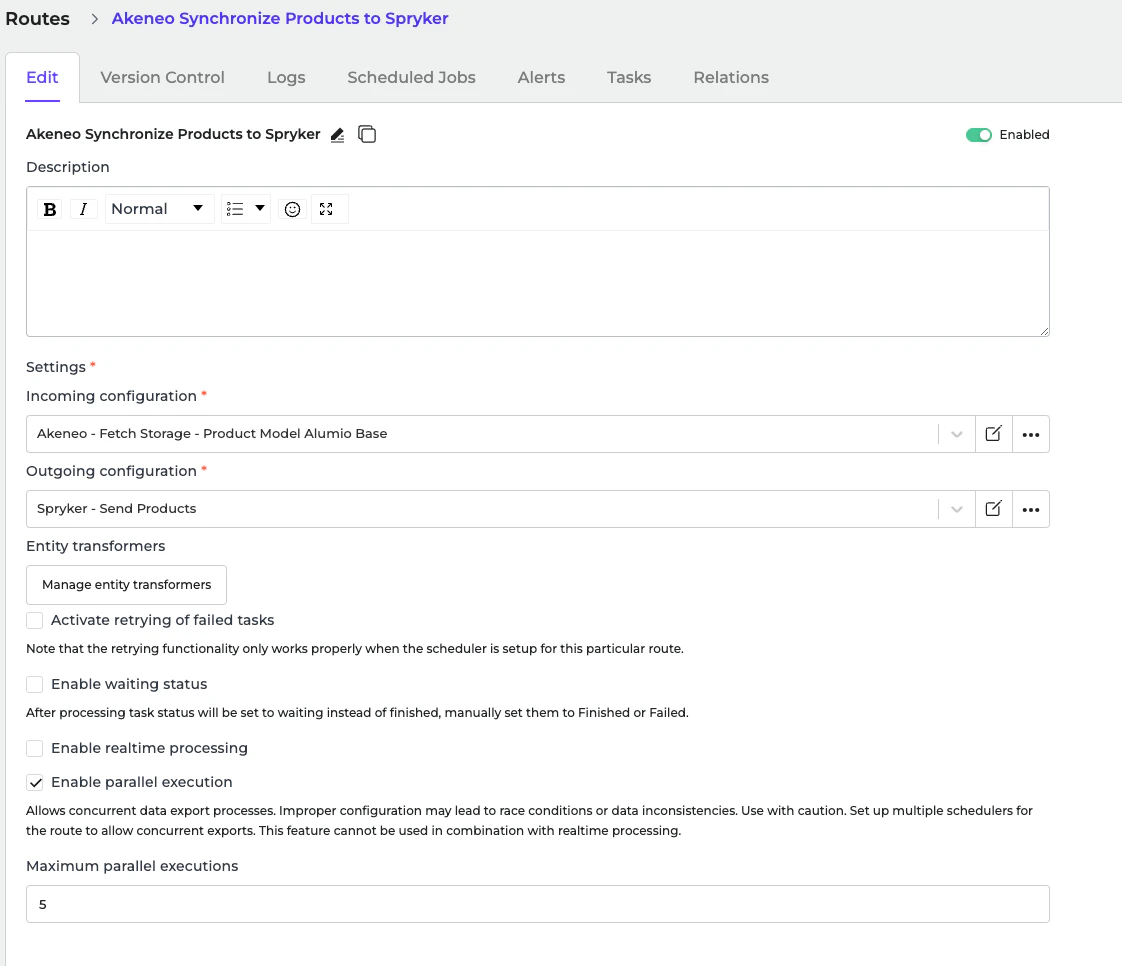Toggle the Enabled switch off
This screenshot has width=1122, height=966.
tap(978, 135)
